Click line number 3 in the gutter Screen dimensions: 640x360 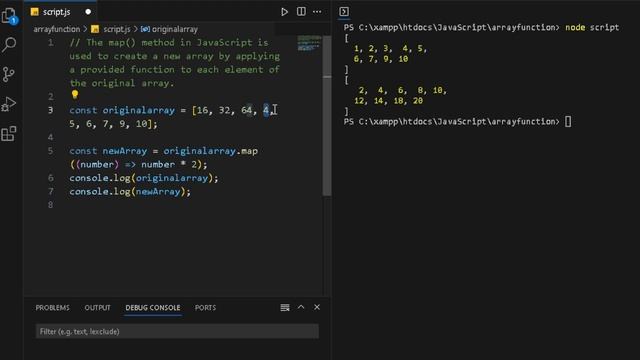pyautogui.click(x=50, y=110)
